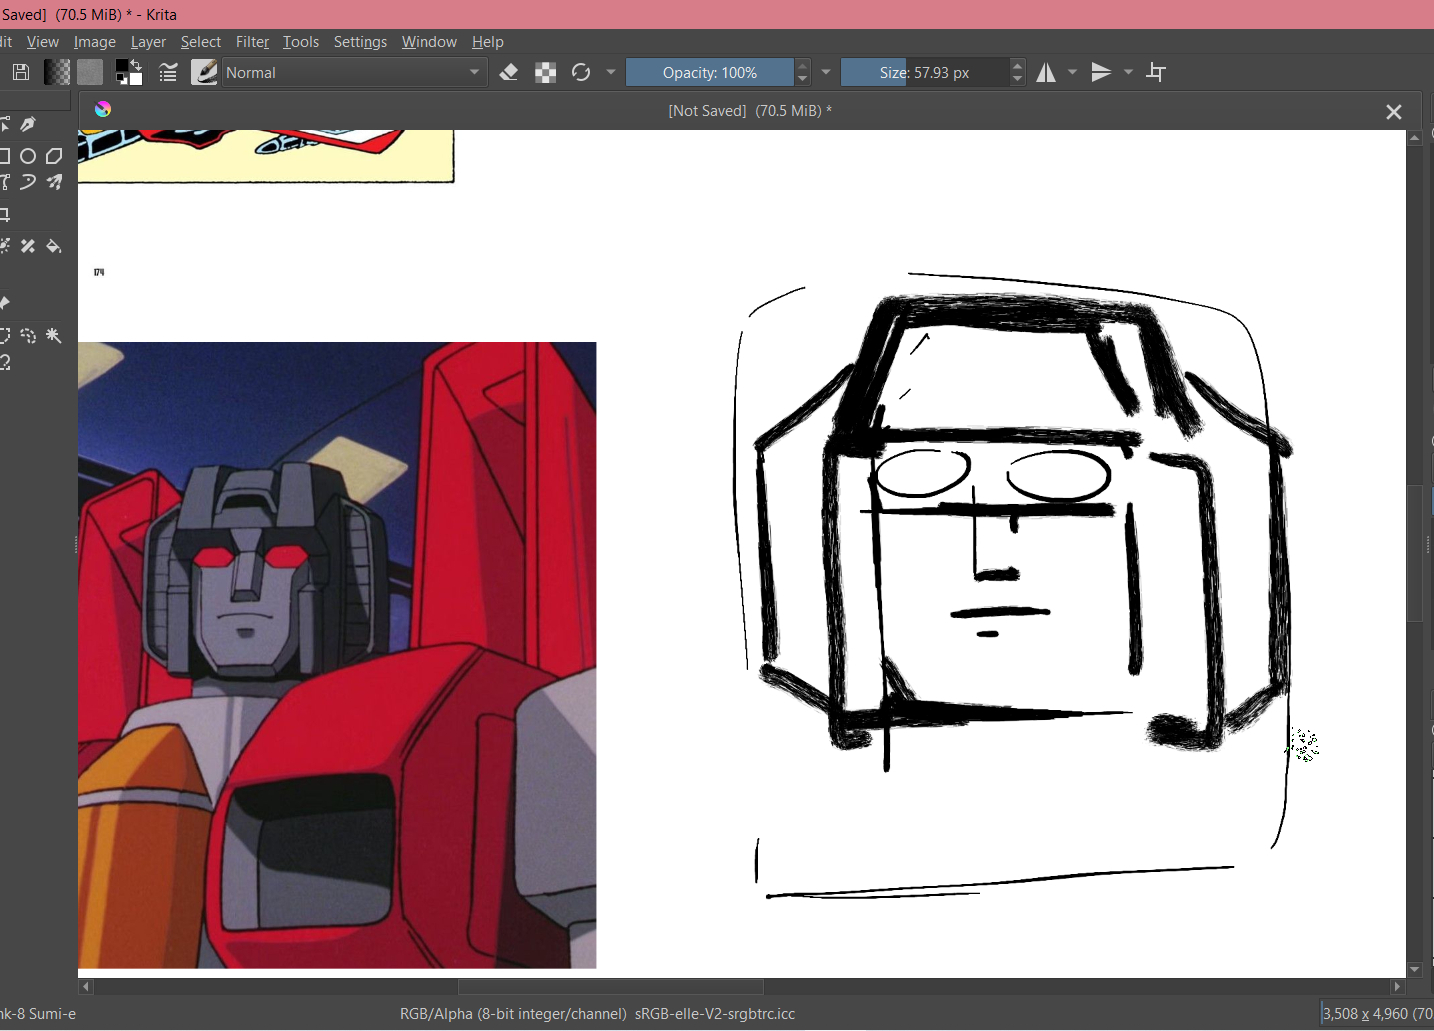Select the Contiguous Selection magic wand tool

pyautogui.click(x=54, y=336)
